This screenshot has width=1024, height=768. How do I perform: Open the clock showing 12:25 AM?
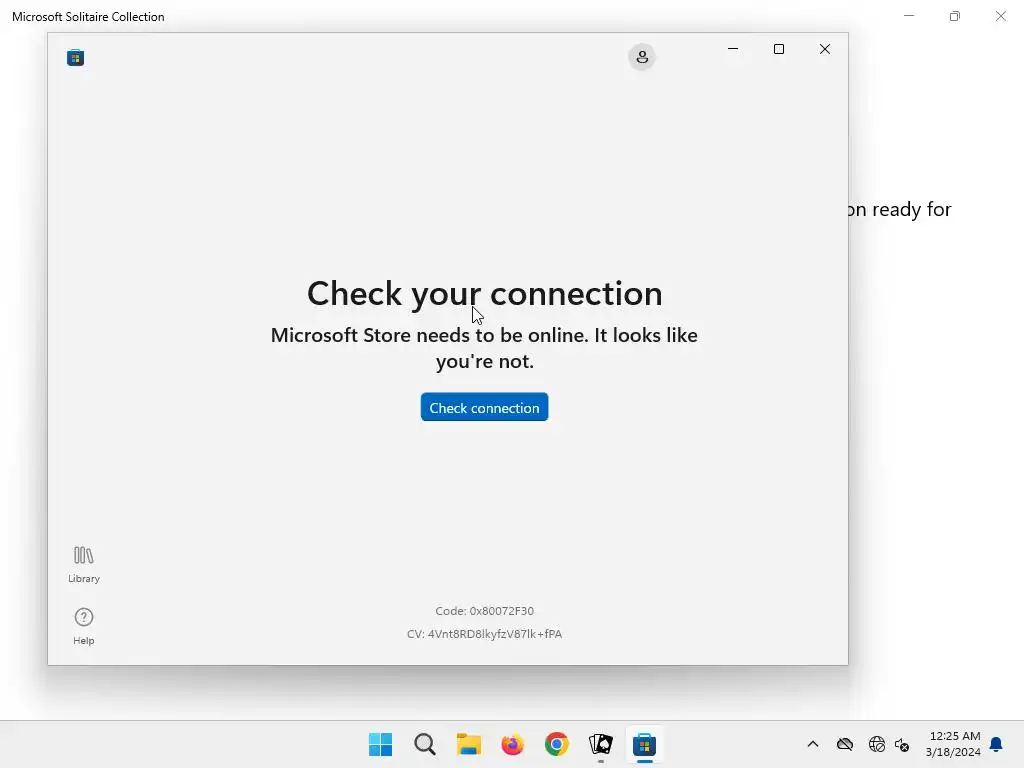point(953,744)
